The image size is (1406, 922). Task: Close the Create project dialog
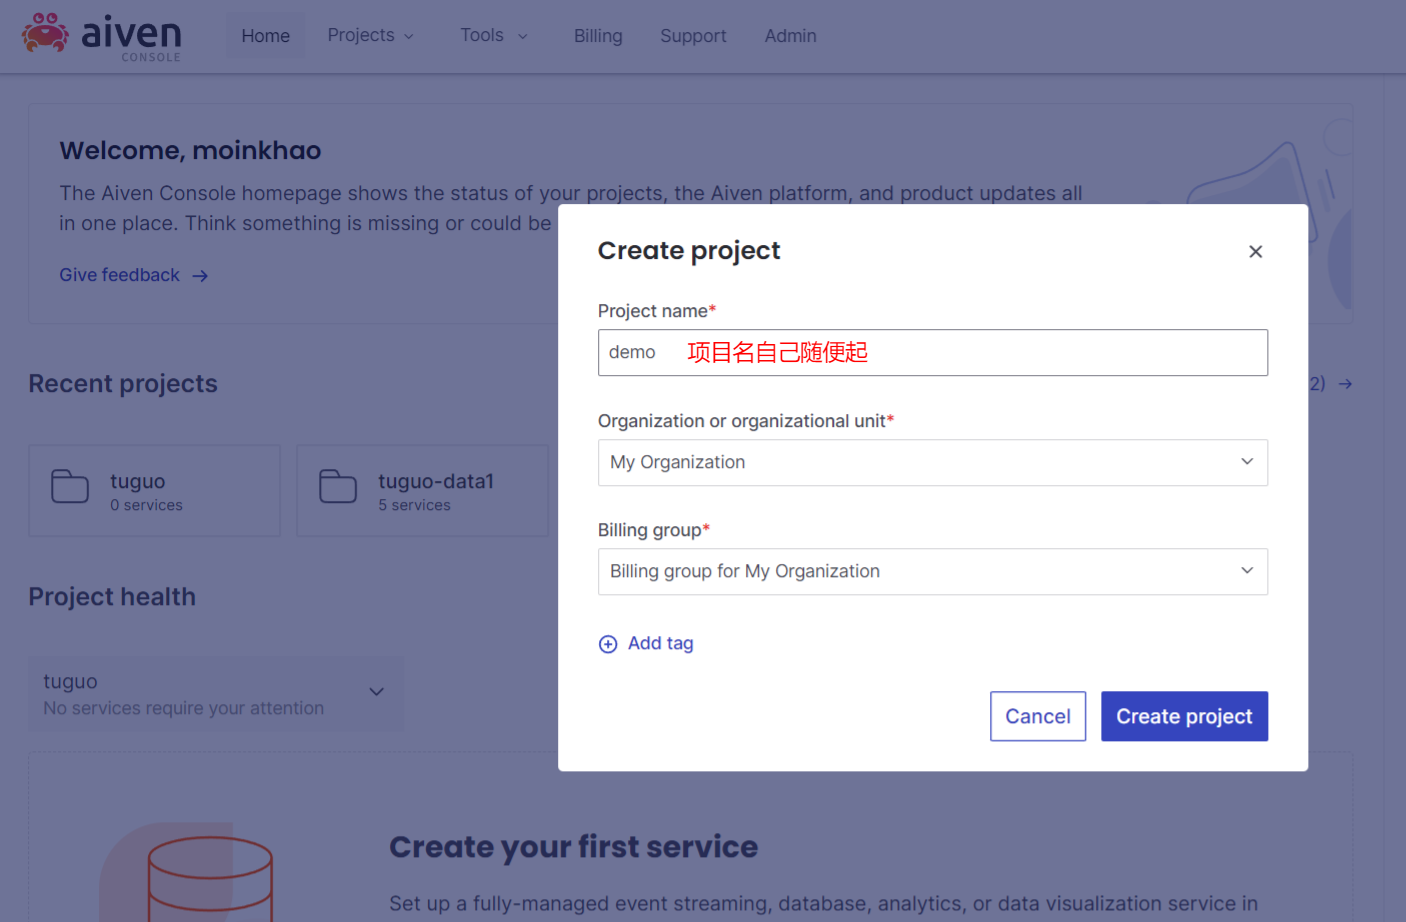pyautogui.click(x=1255, y=252)
